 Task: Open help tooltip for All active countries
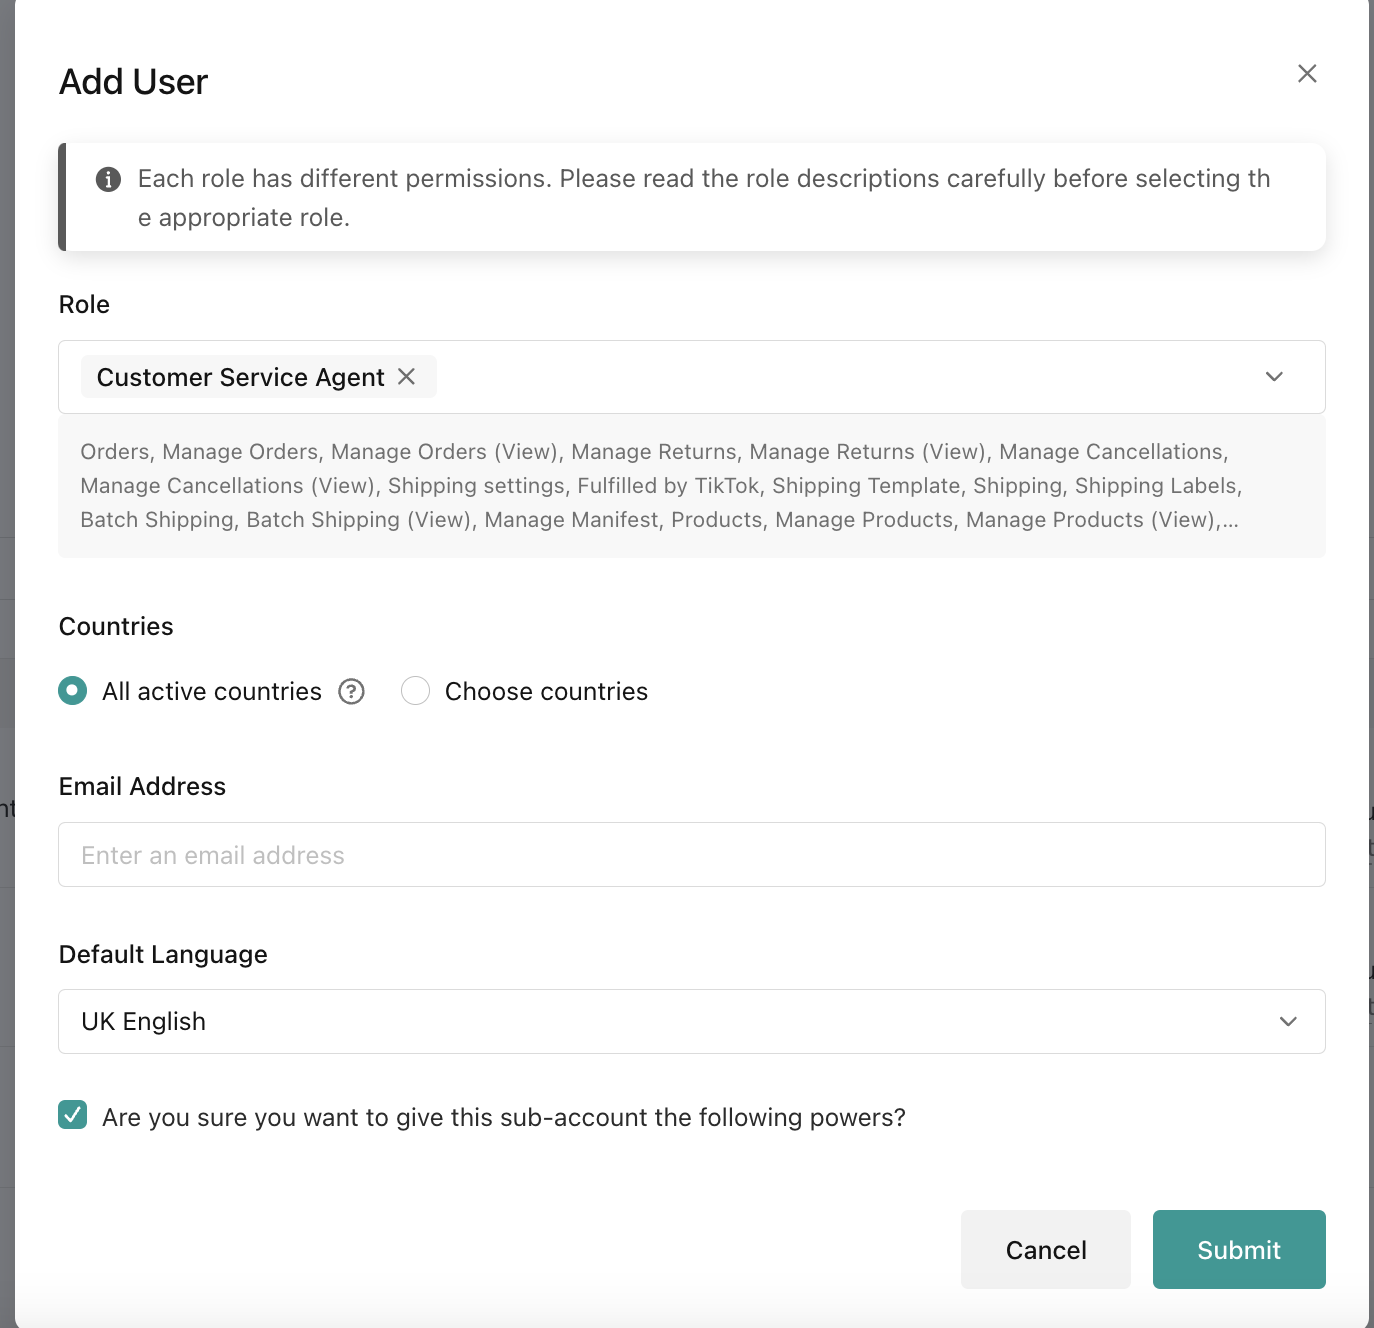(x=351, y=691)
